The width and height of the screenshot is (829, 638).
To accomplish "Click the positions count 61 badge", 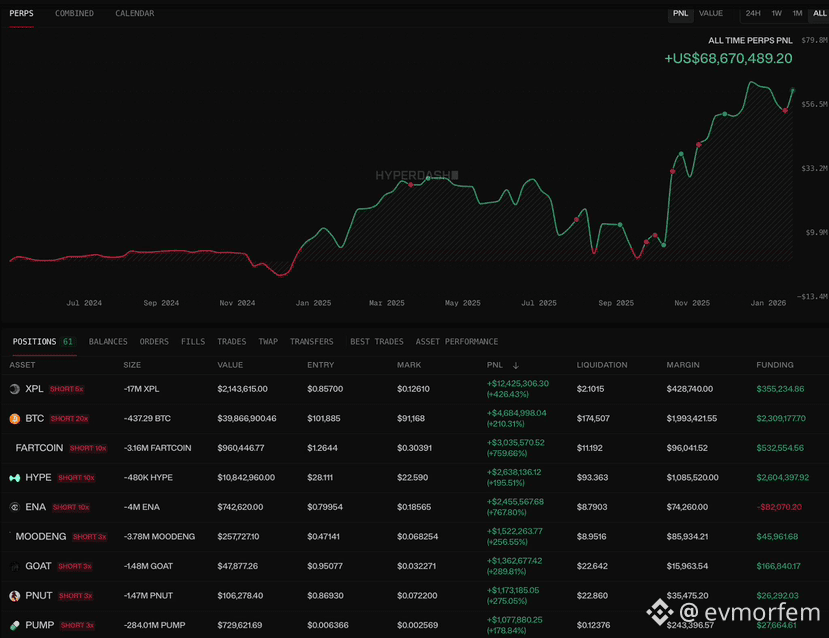I will tap(68, 341).
